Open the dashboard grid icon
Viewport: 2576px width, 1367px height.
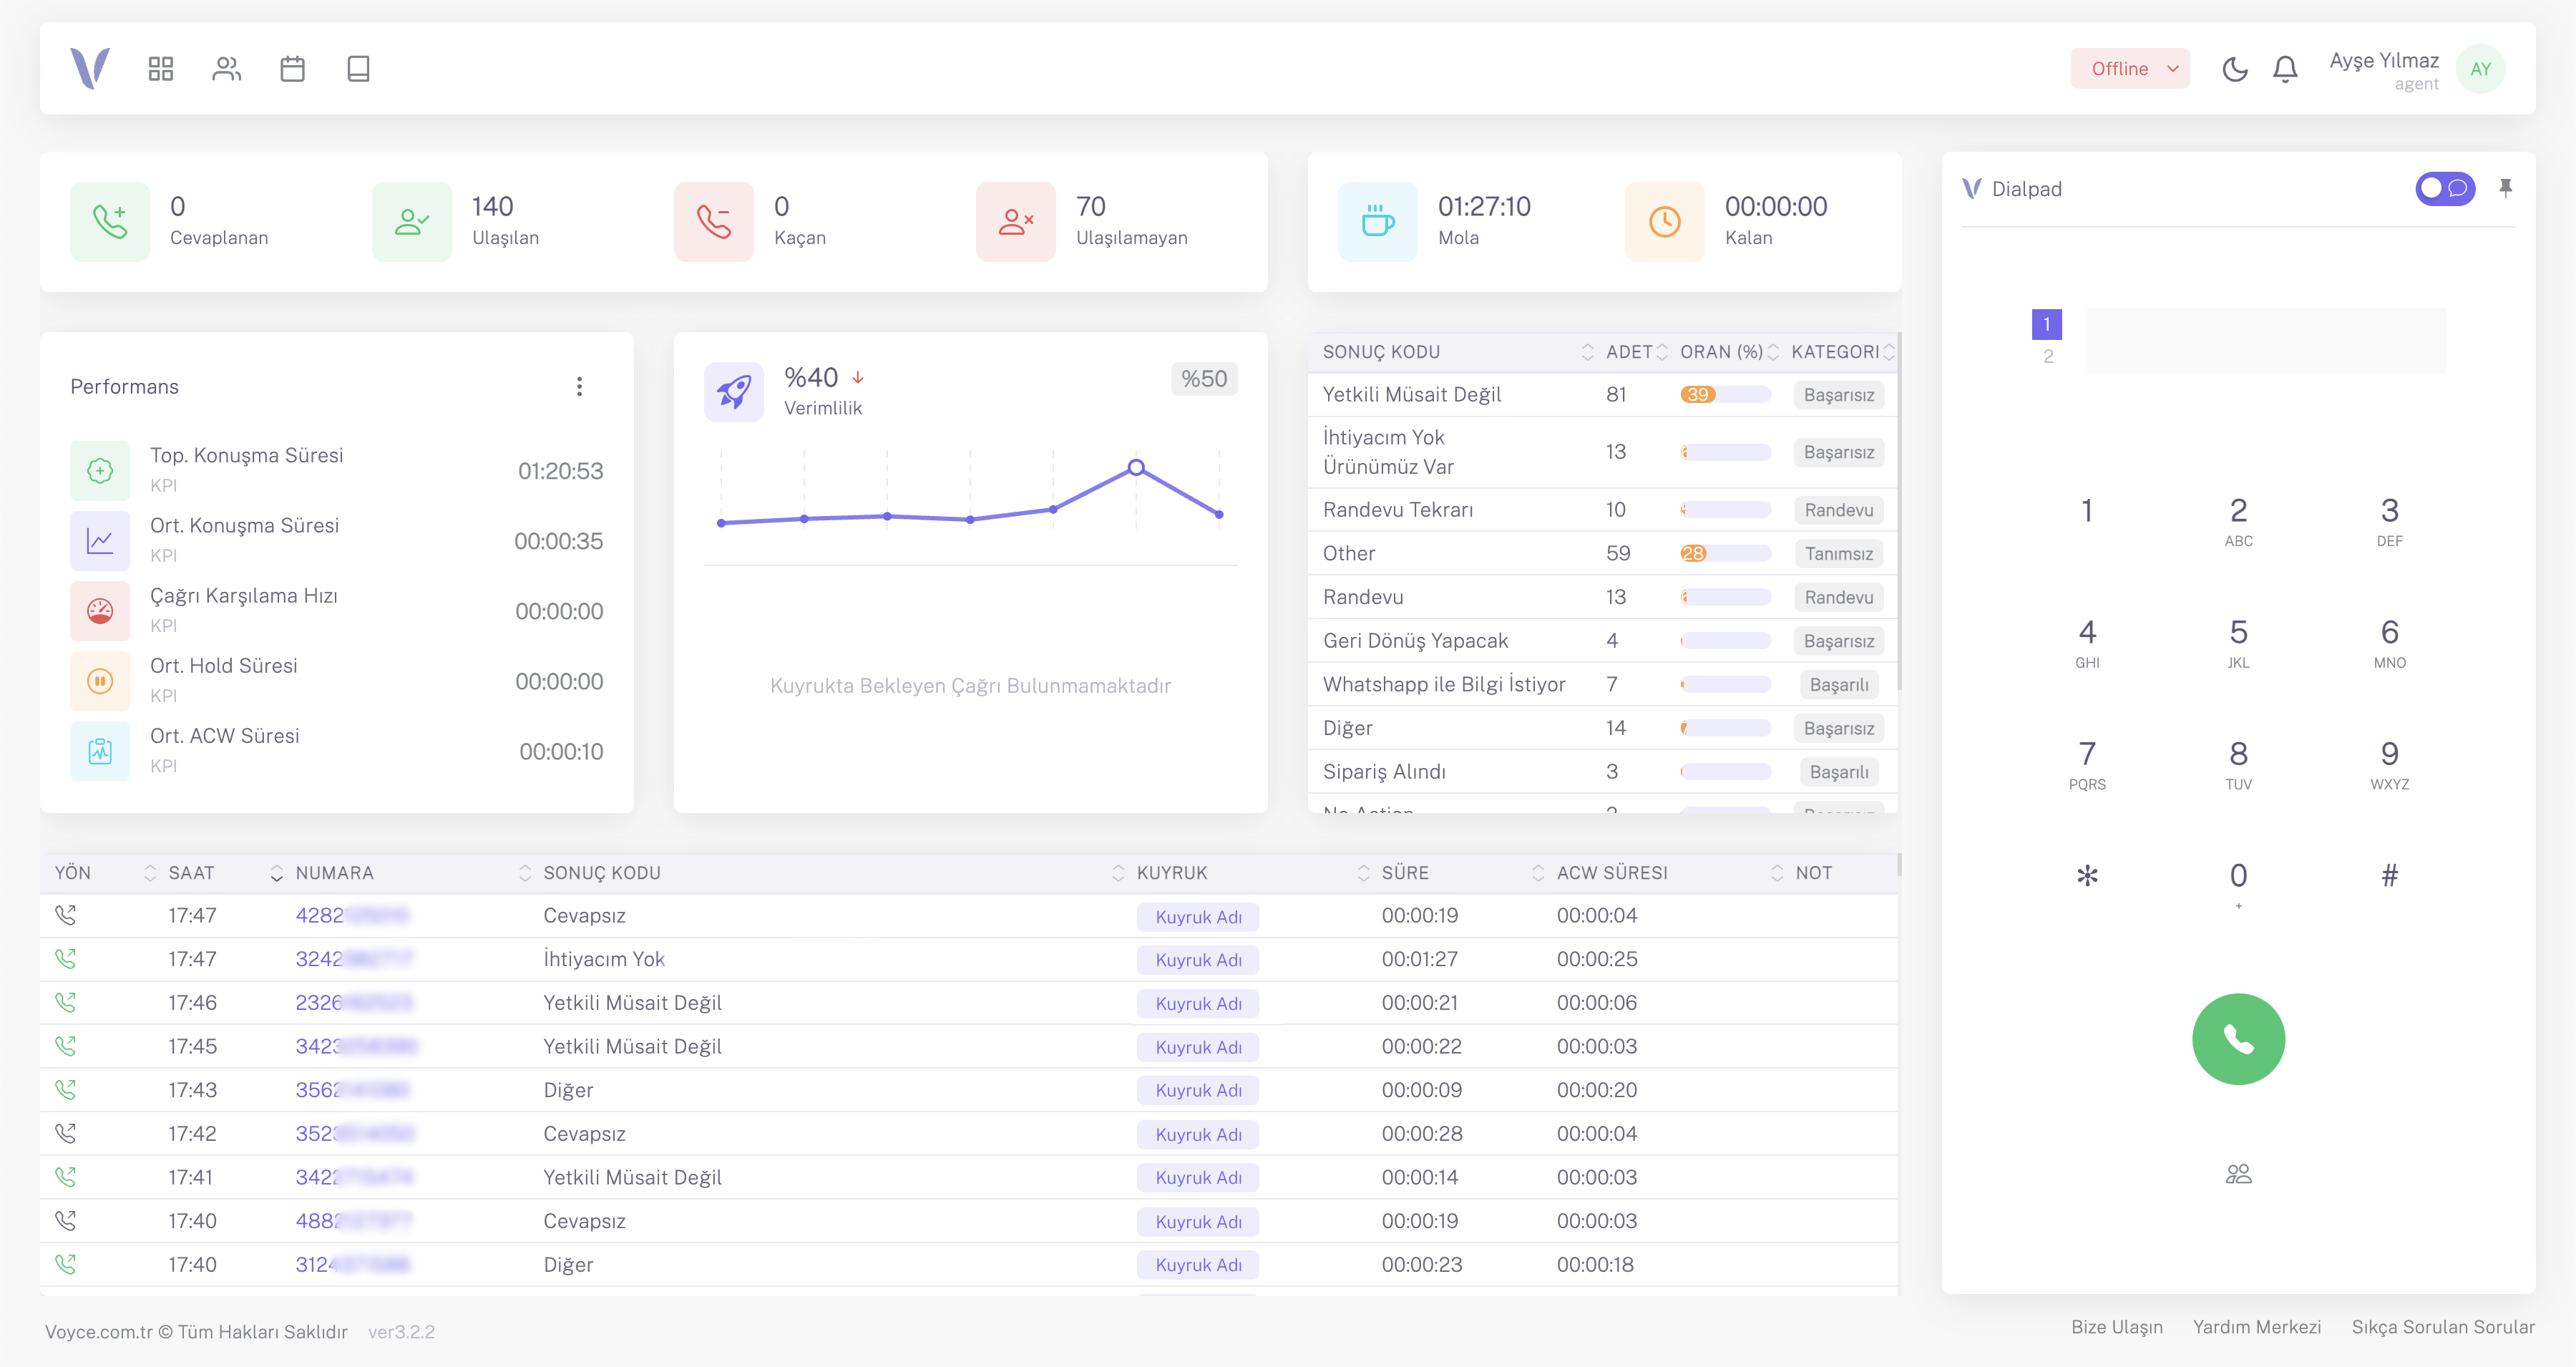161,68
